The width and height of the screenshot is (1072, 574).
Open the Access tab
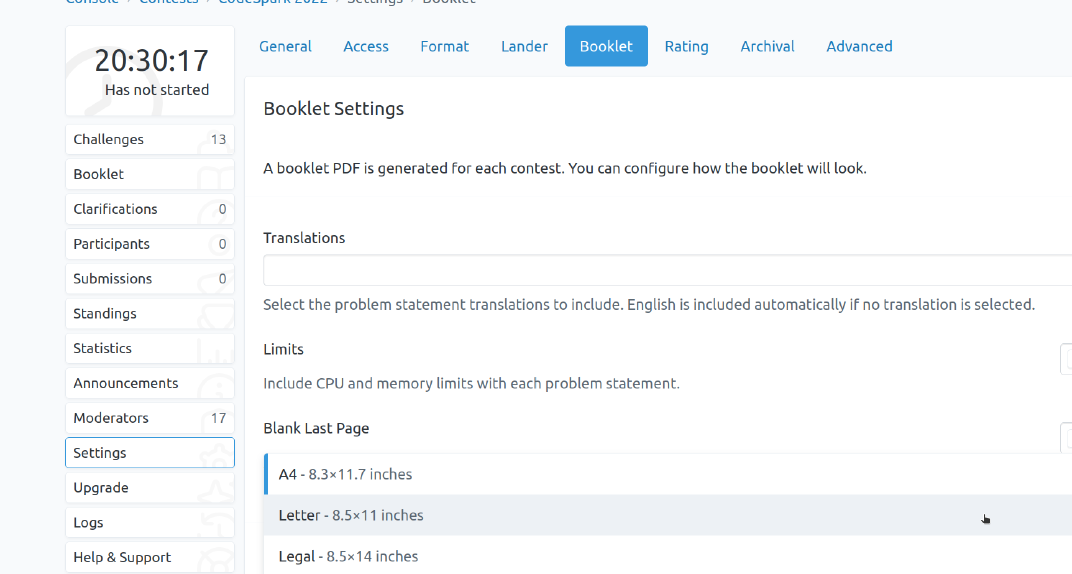click(x=366, y=46)
